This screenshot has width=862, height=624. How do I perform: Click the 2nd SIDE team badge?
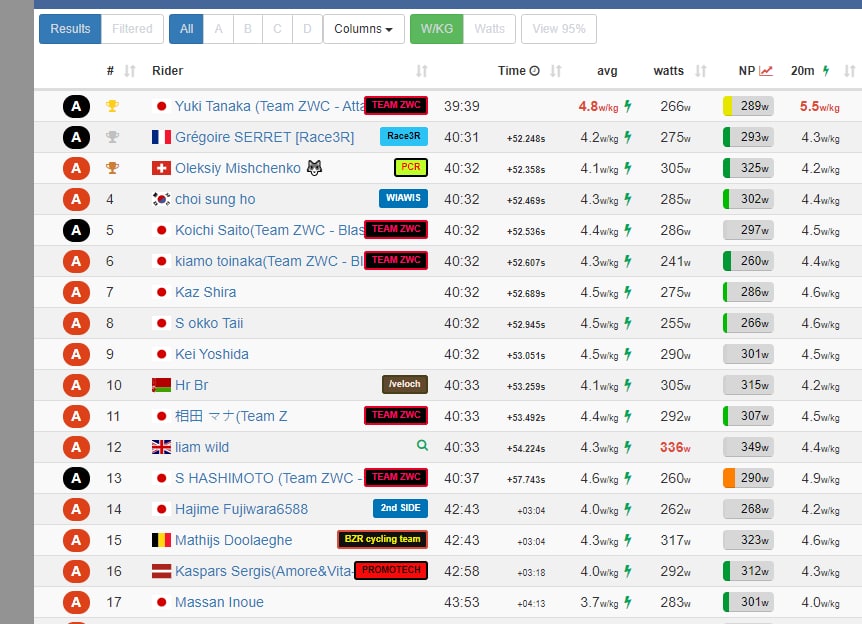click(x=400, y=508)
